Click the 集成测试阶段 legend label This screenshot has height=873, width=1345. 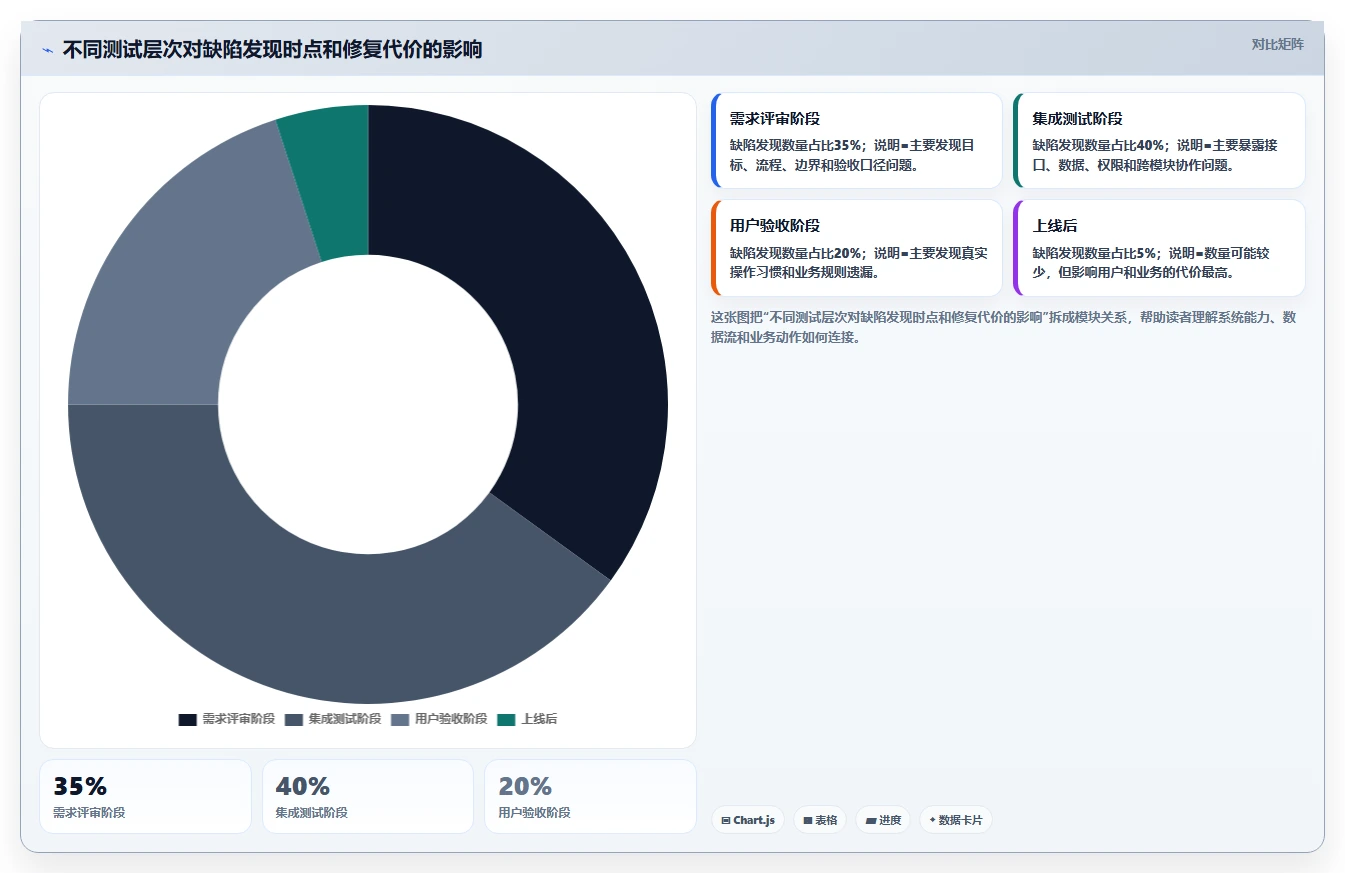coord(344,719)
